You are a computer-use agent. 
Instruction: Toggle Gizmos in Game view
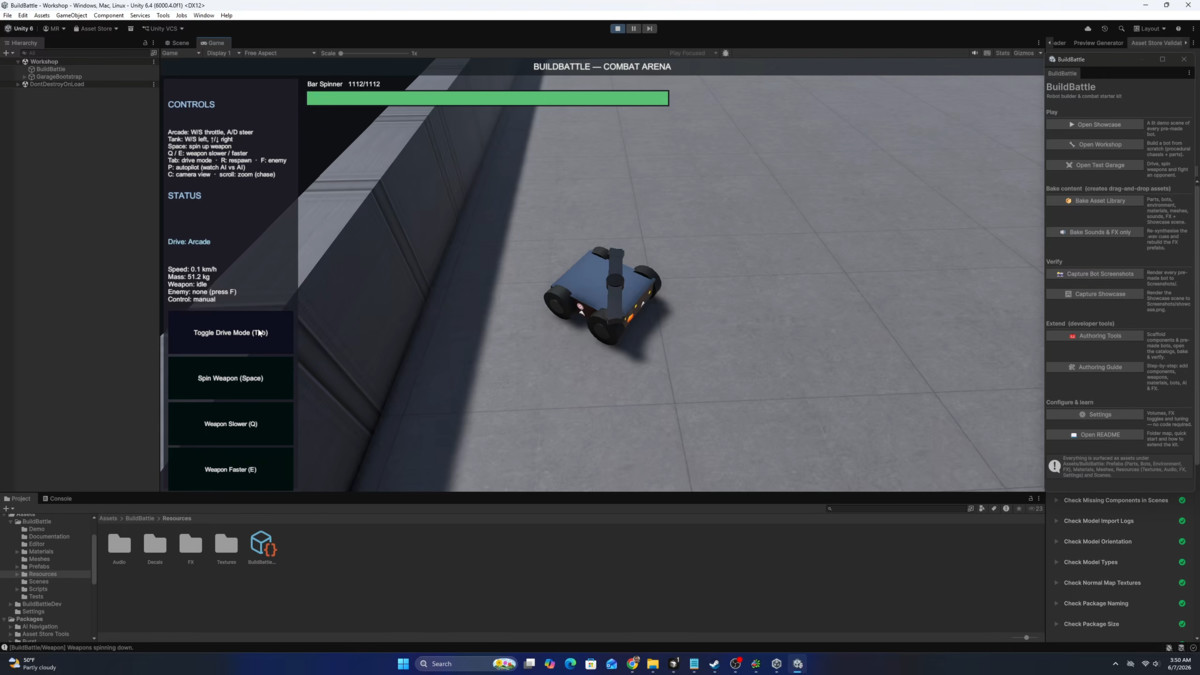[x=1023, y=53]
